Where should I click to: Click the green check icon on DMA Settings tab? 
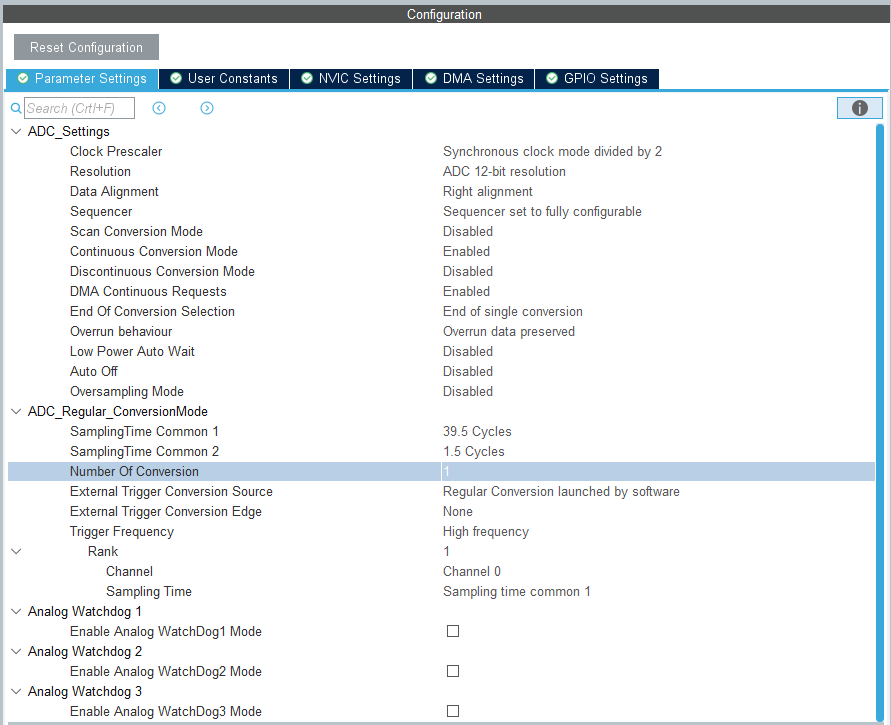(429, 78)
